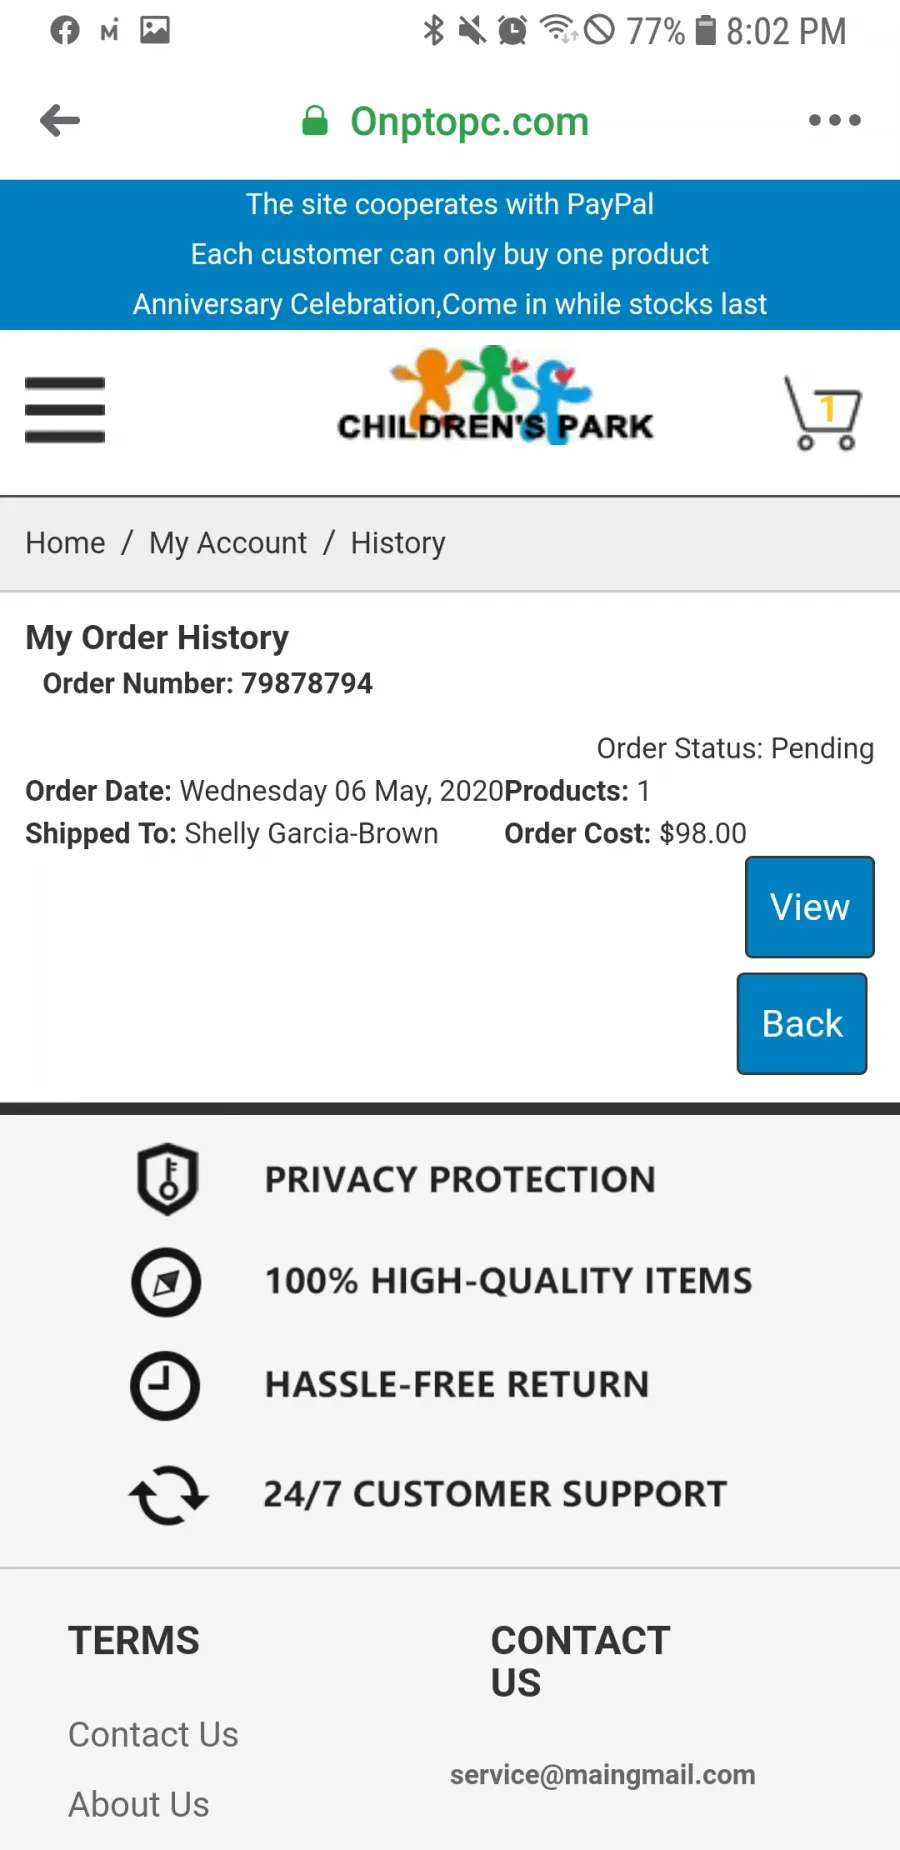Click the blue Back button
The width and height of the screenshot is (900, 1850).
pyautogui.click(x=802, y=1024)
